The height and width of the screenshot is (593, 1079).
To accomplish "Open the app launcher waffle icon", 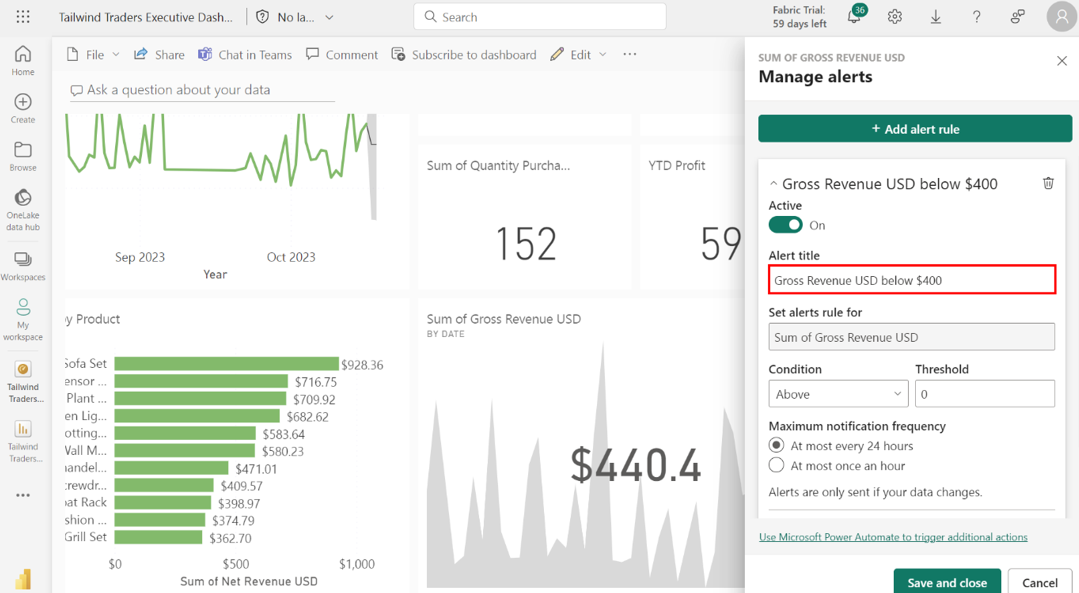I will click(23, 17).
